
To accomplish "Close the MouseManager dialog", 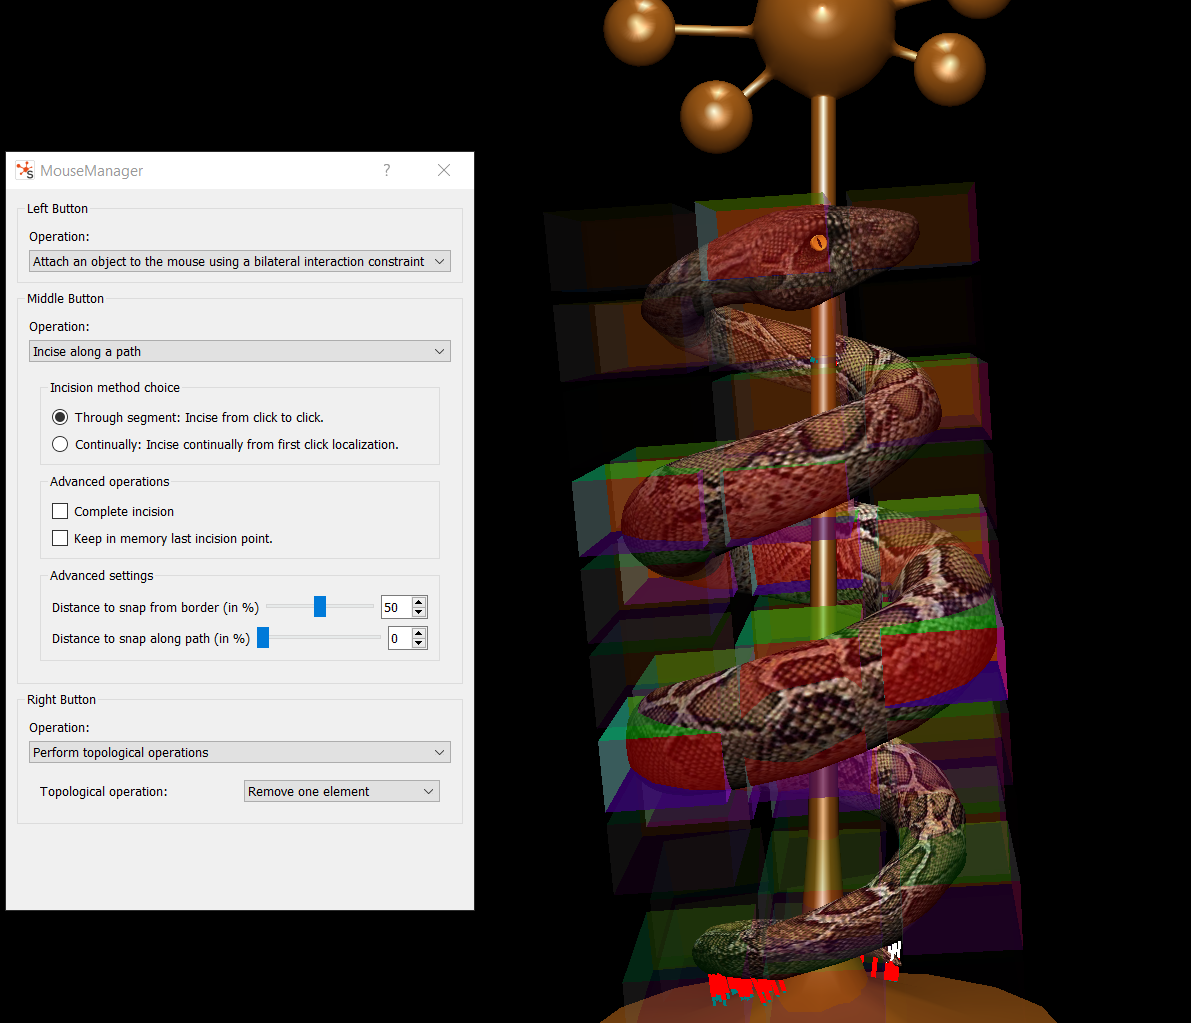I will pos(444,170).
